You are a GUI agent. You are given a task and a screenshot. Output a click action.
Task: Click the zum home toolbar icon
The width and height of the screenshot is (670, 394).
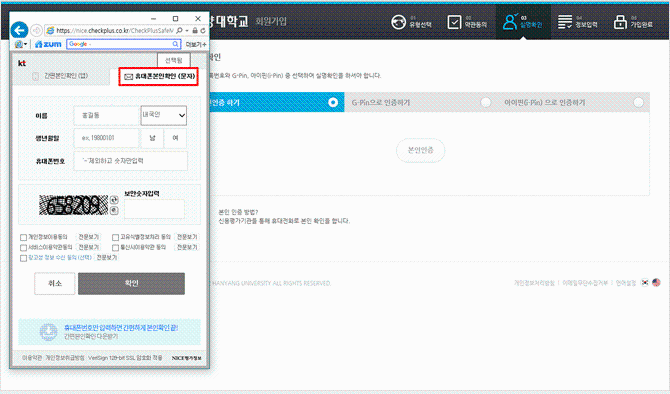(x=48, y=44)
